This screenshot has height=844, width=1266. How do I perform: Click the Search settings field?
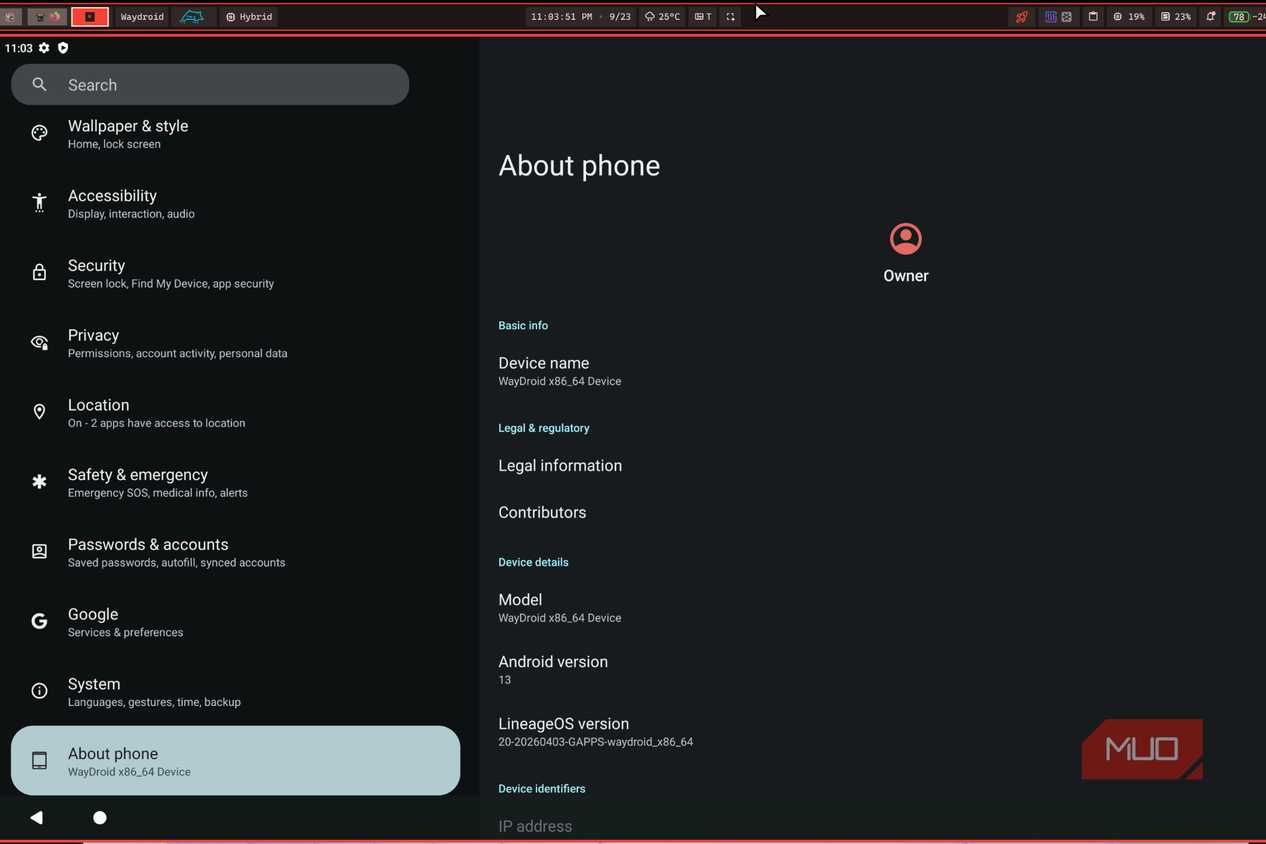(210, 85)
